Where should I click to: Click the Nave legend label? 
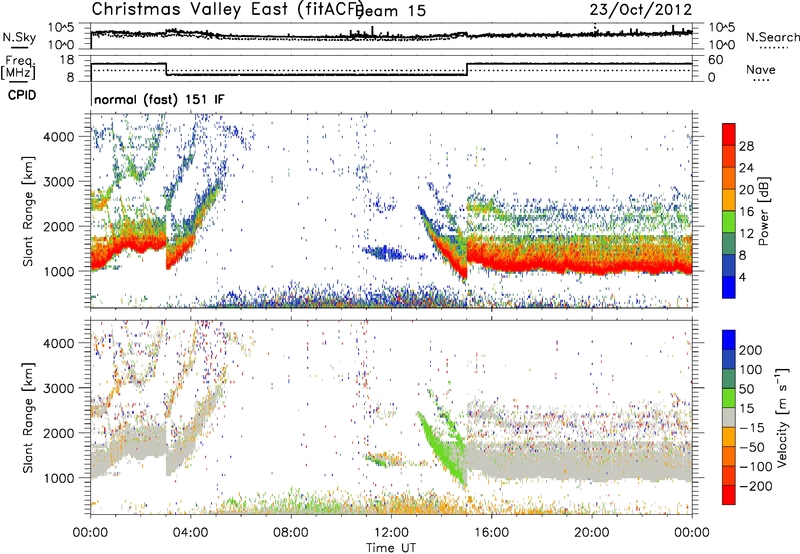[761, 69]
